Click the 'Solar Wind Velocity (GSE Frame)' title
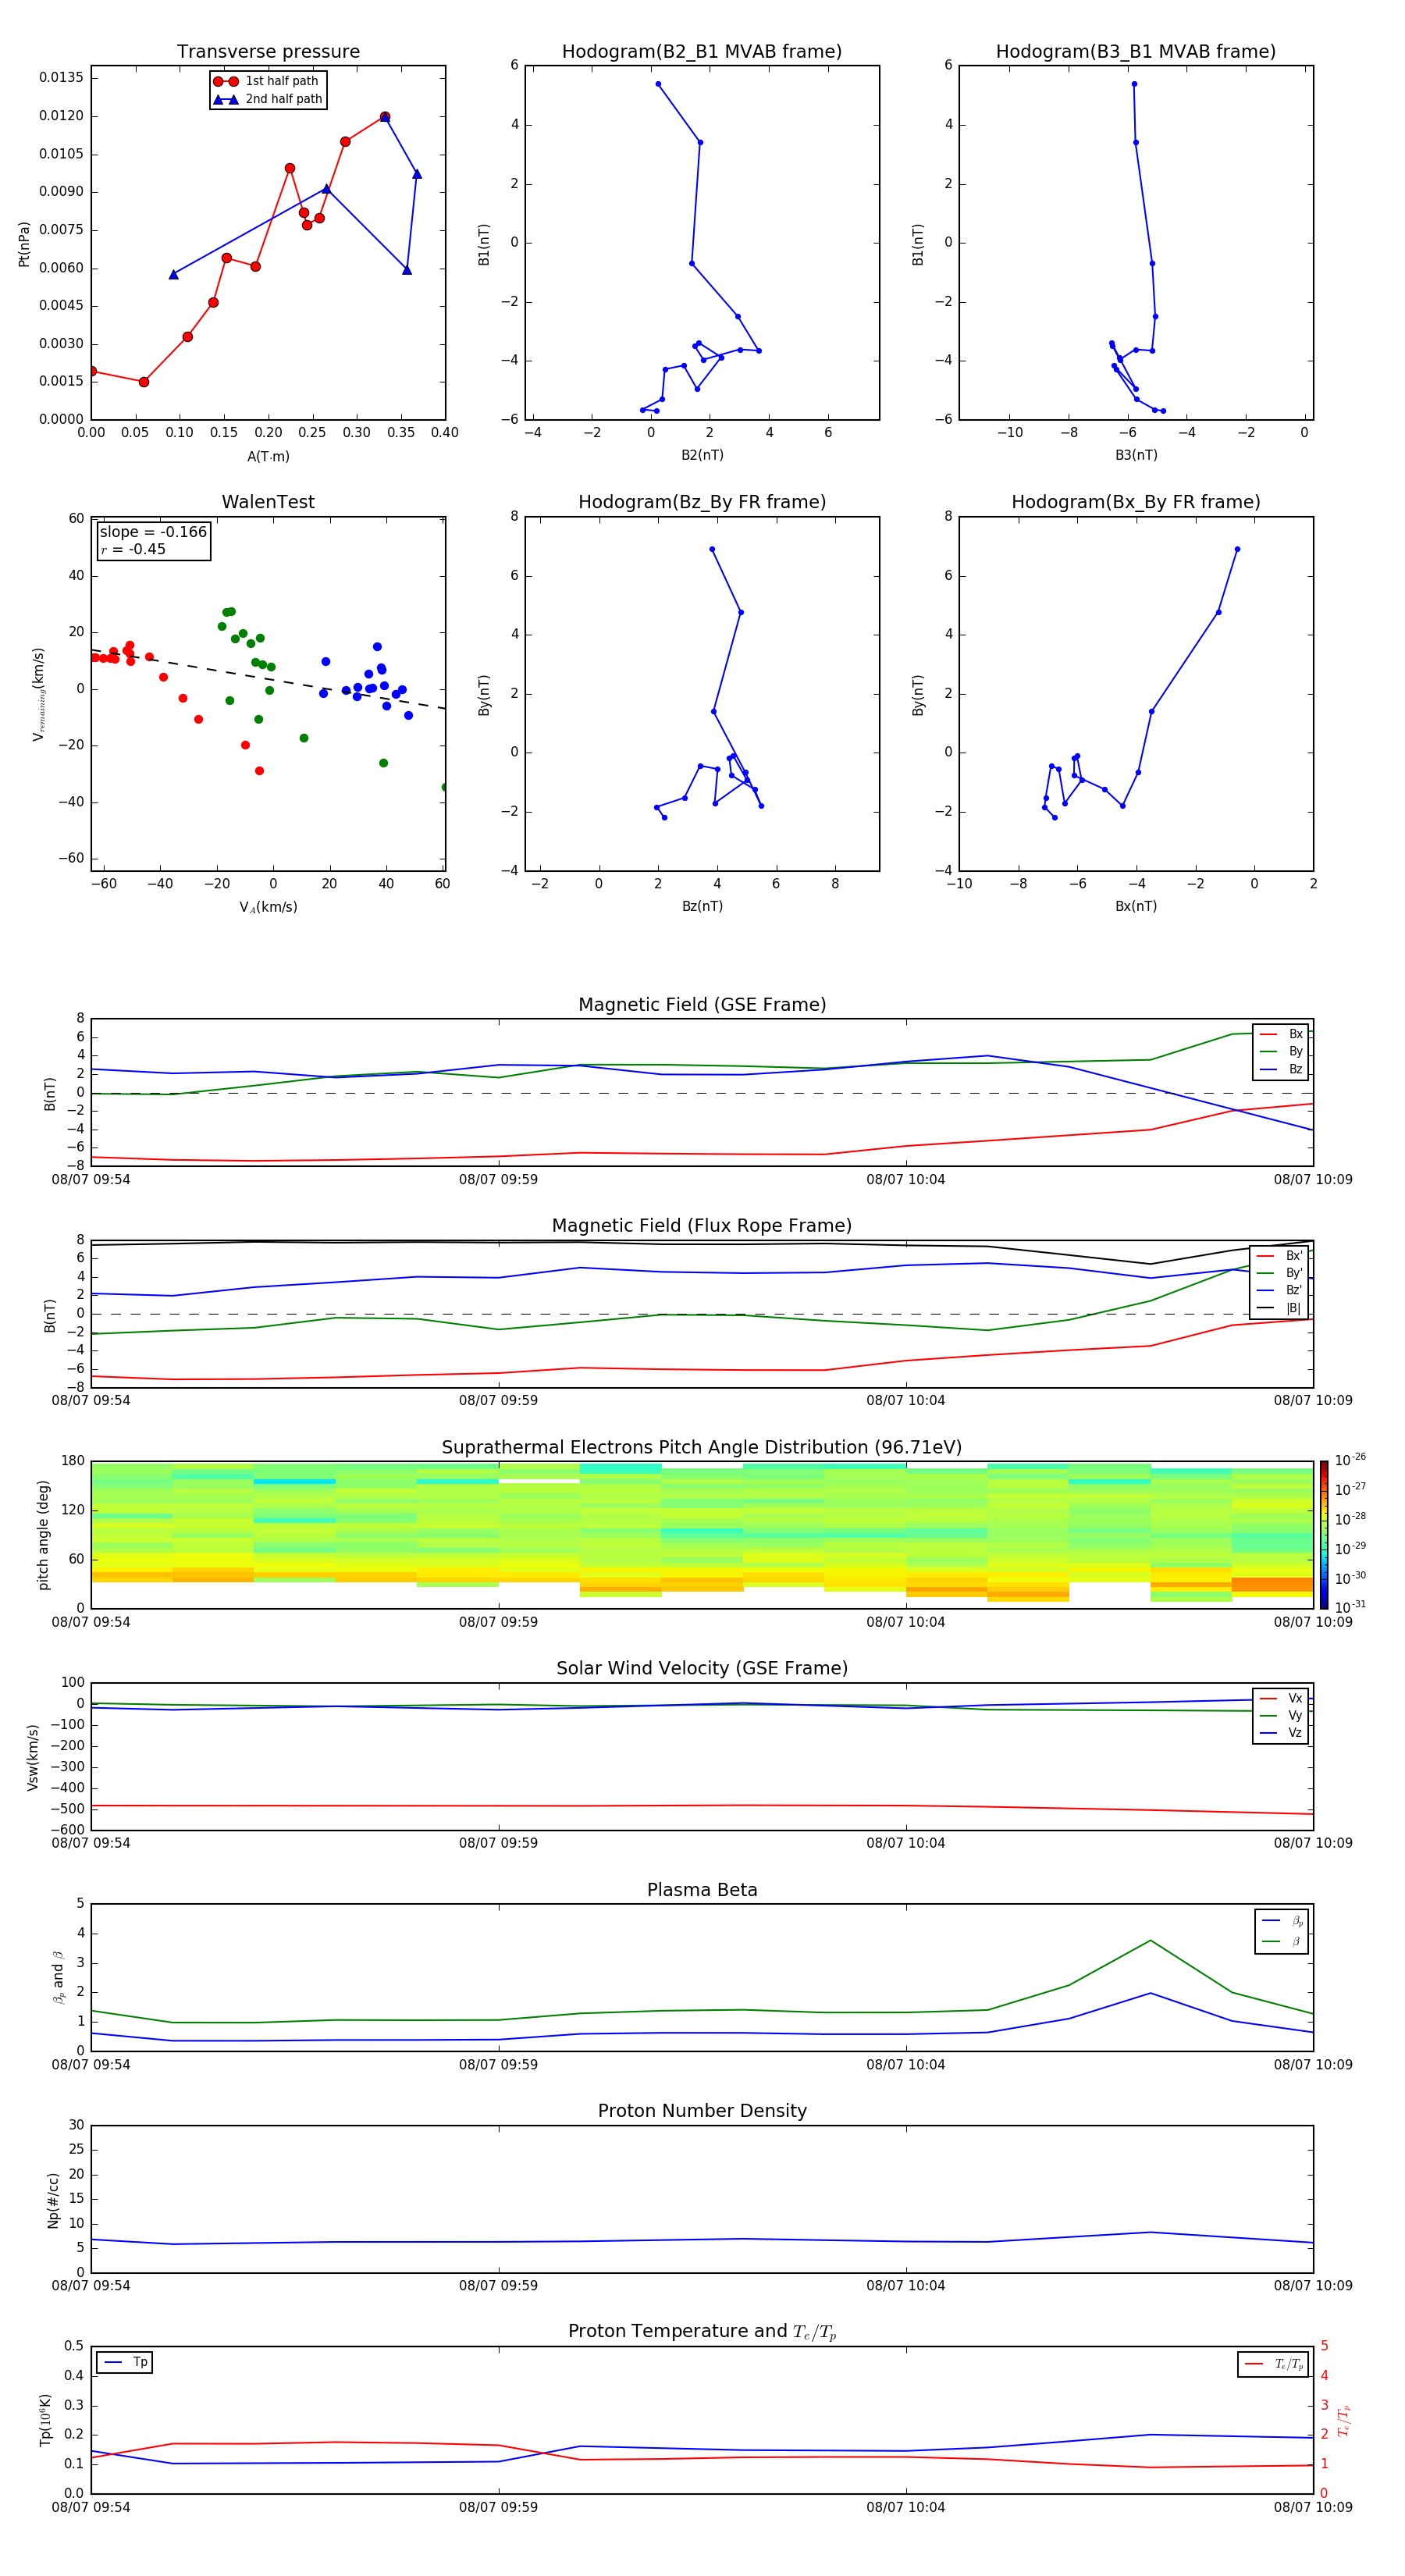This screenshot has width=1405, height=2576. 702,1669
